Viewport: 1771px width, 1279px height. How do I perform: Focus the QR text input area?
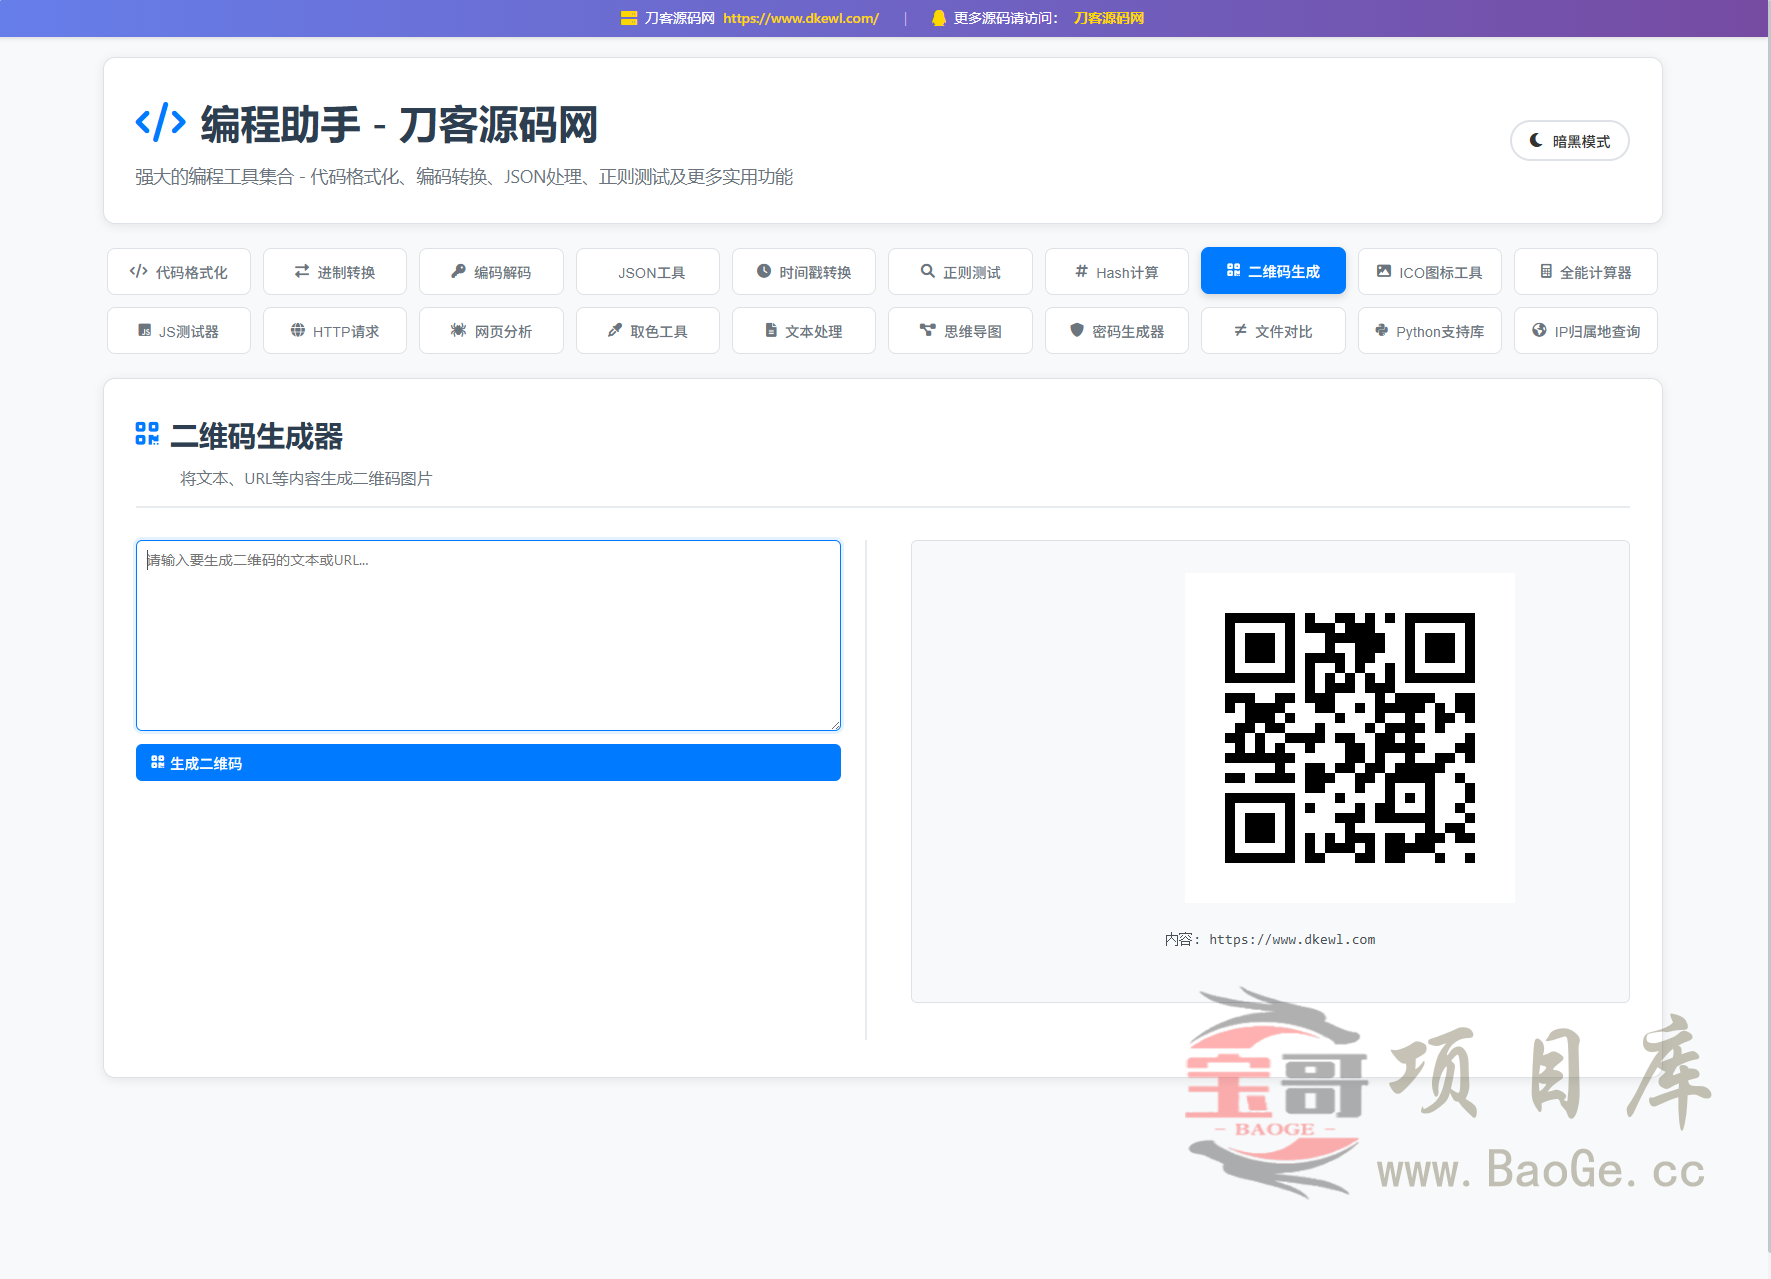point(488,635)
